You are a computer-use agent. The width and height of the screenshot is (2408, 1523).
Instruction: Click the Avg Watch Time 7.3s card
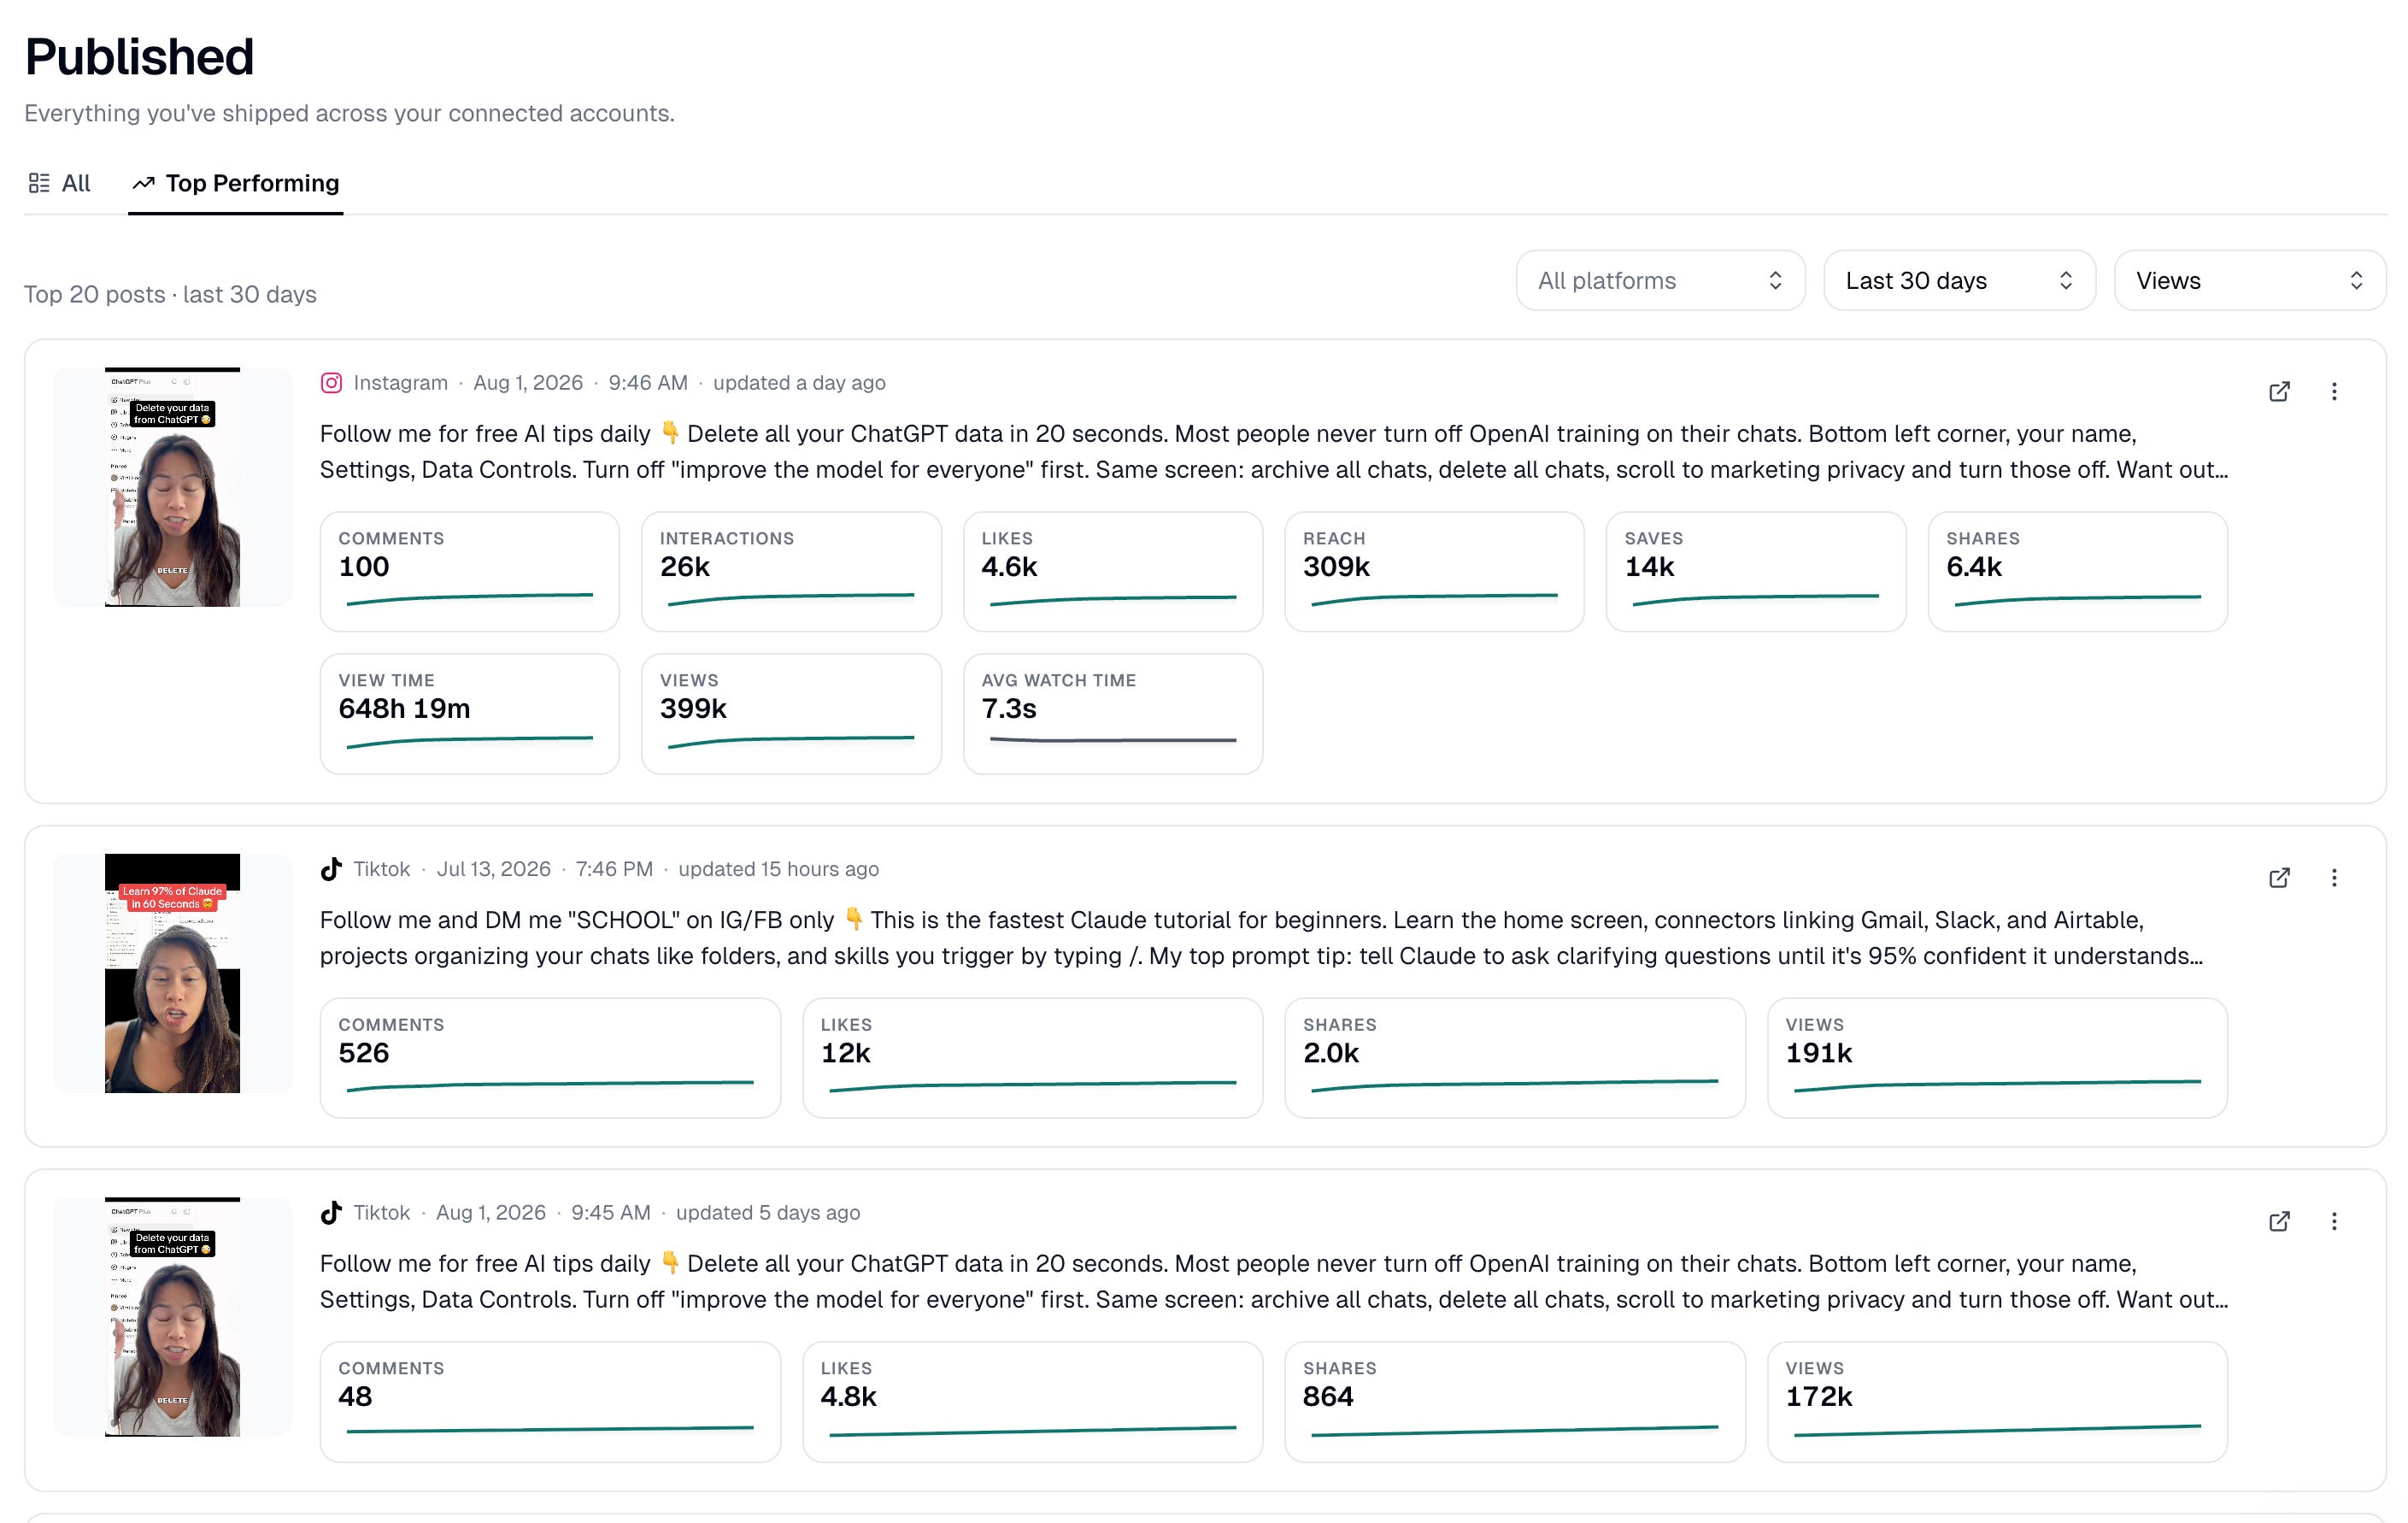point(1113,713)
